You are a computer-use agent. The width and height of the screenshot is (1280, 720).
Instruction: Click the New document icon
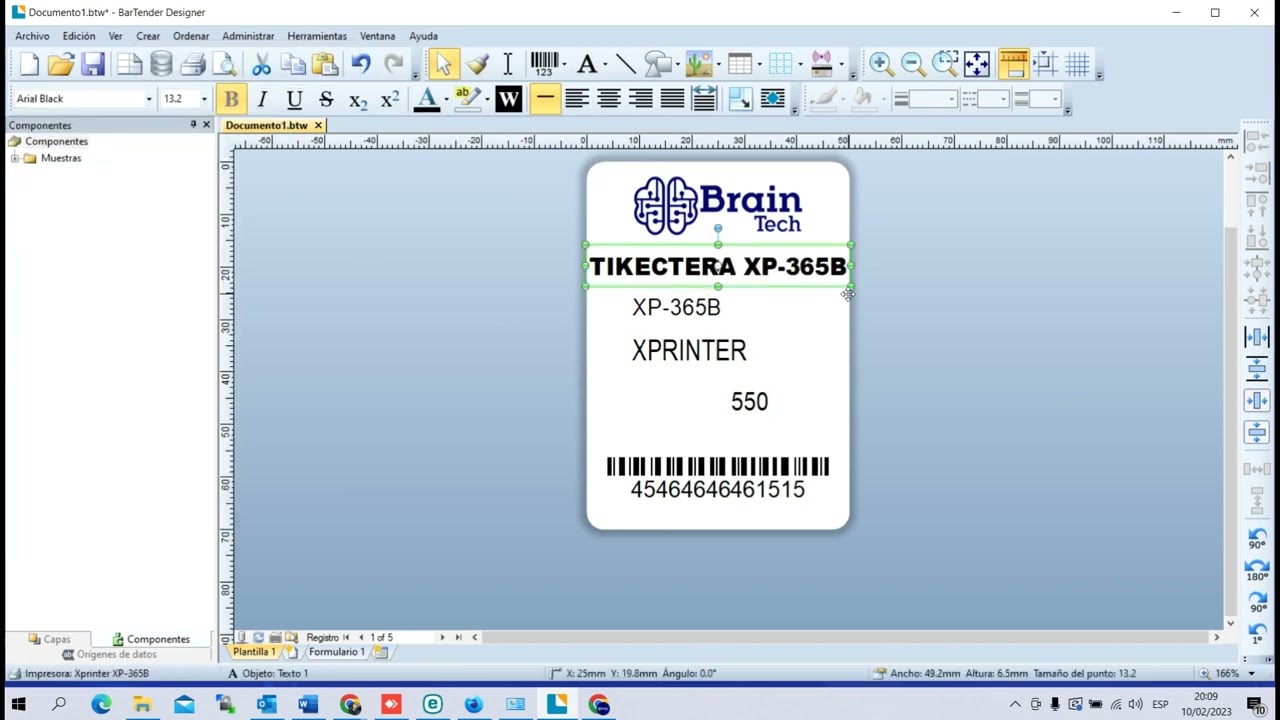click(28, 65)
